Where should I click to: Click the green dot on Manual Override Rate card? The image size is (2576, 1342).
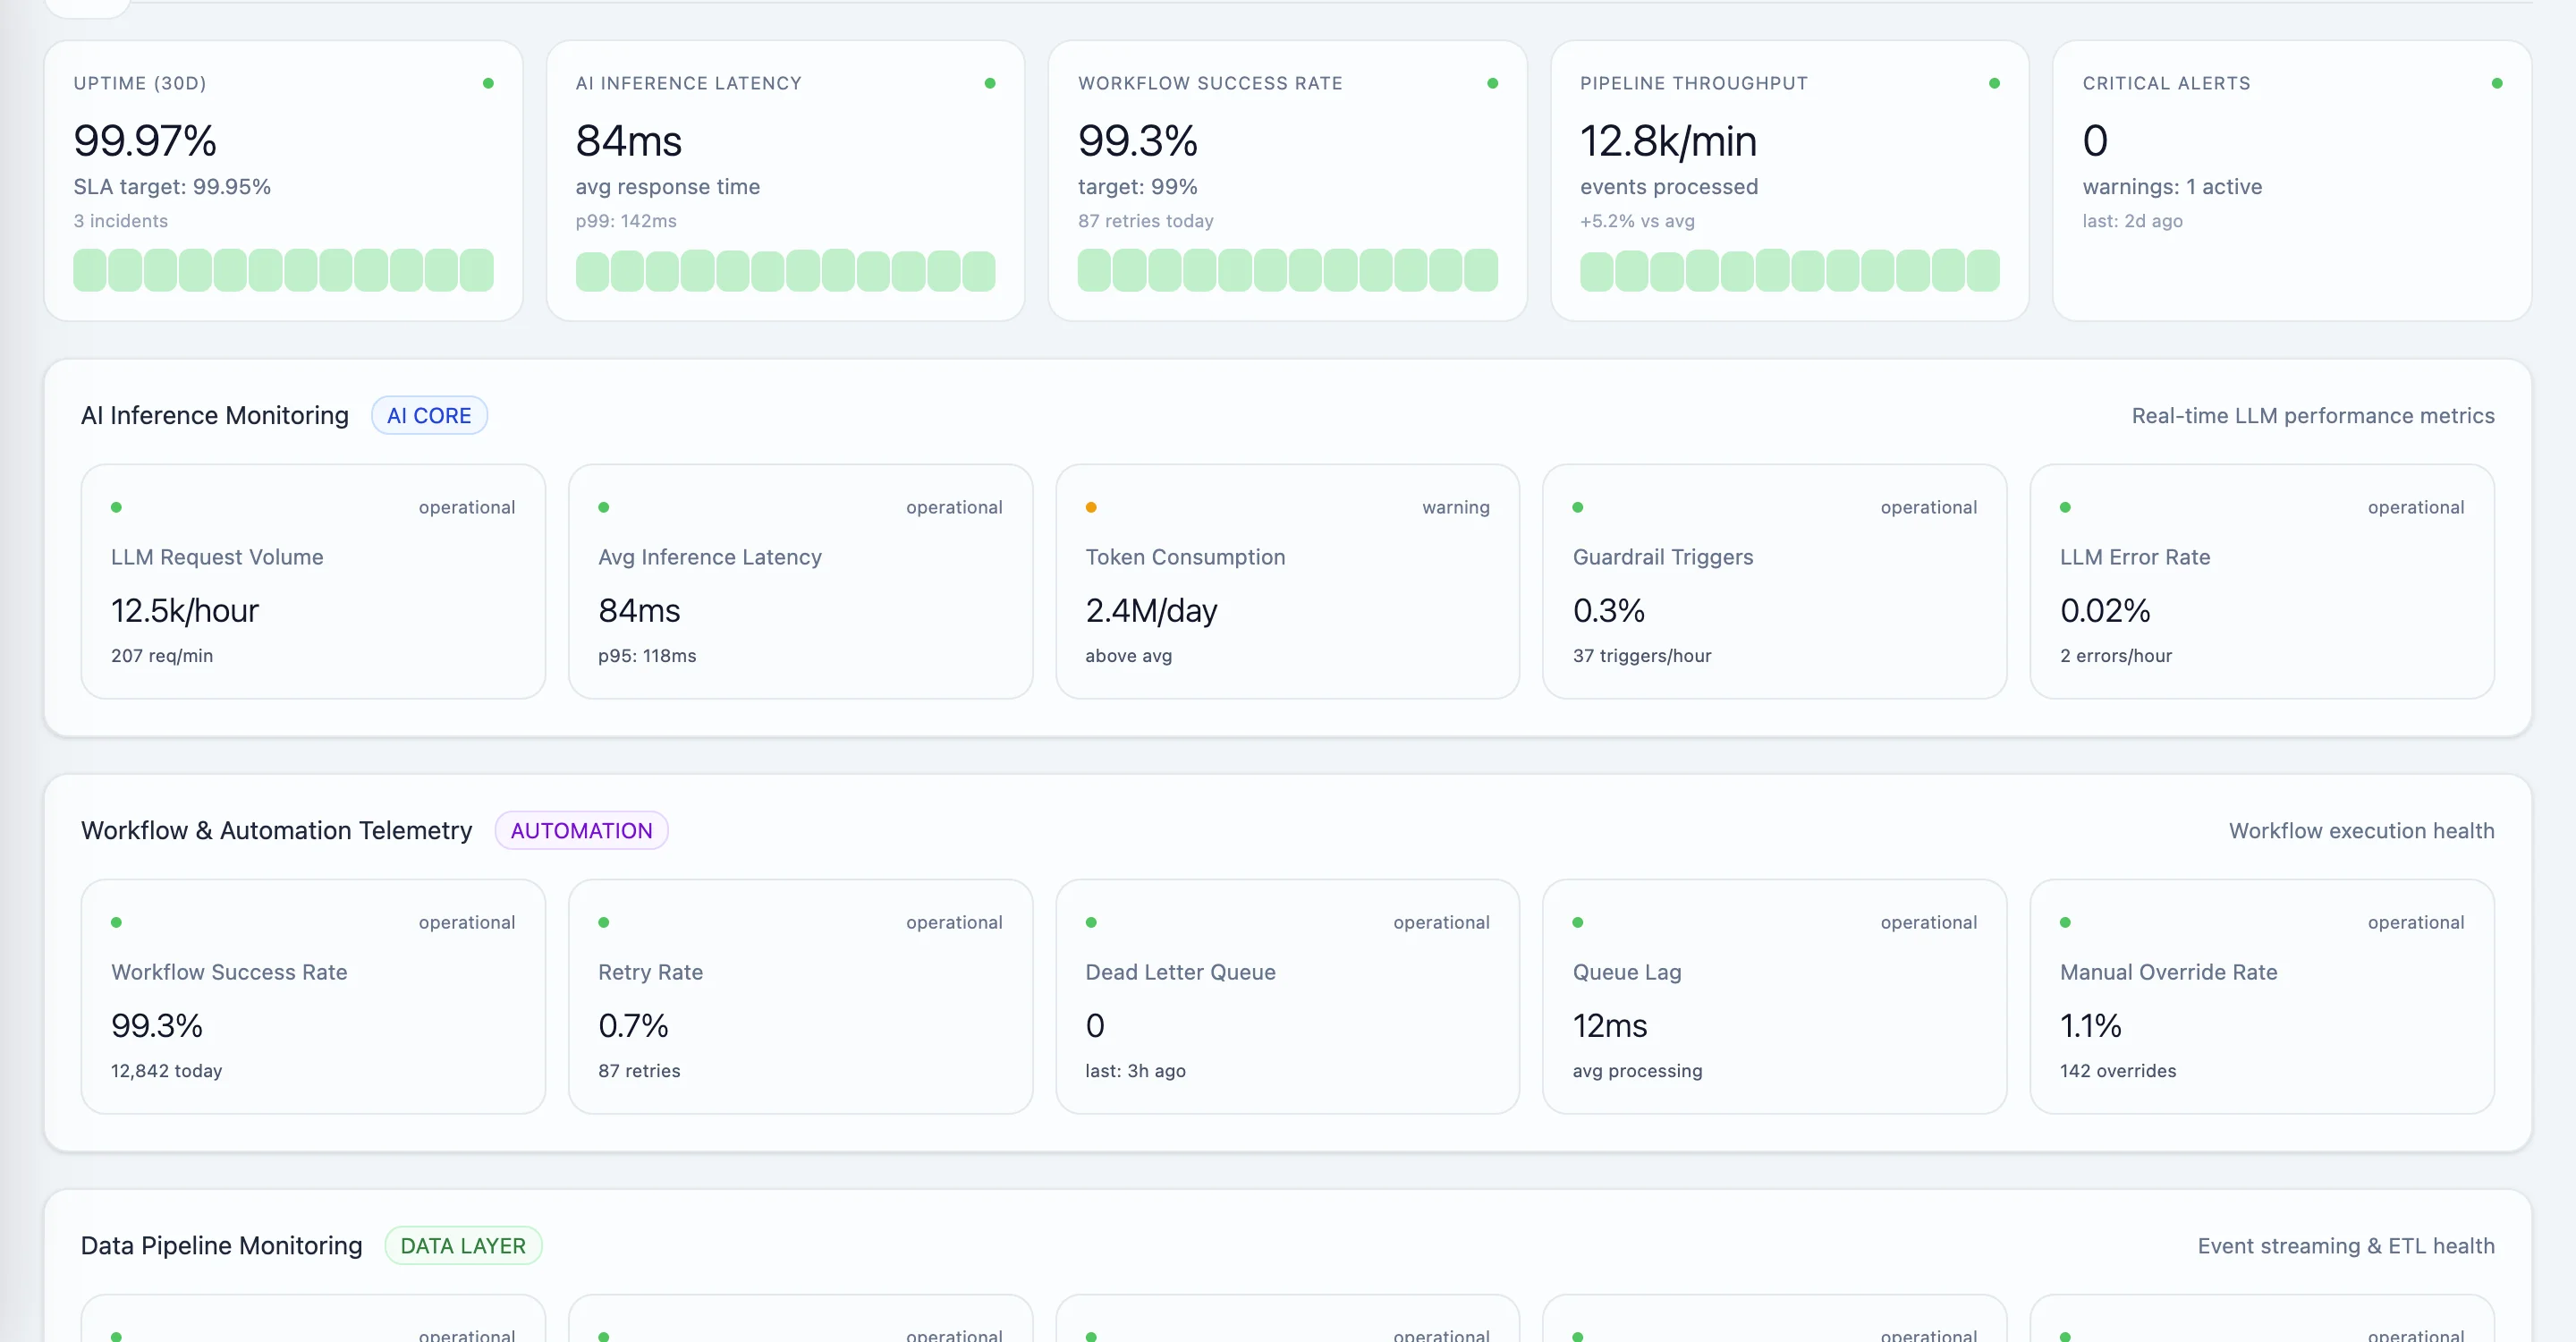2066,922
